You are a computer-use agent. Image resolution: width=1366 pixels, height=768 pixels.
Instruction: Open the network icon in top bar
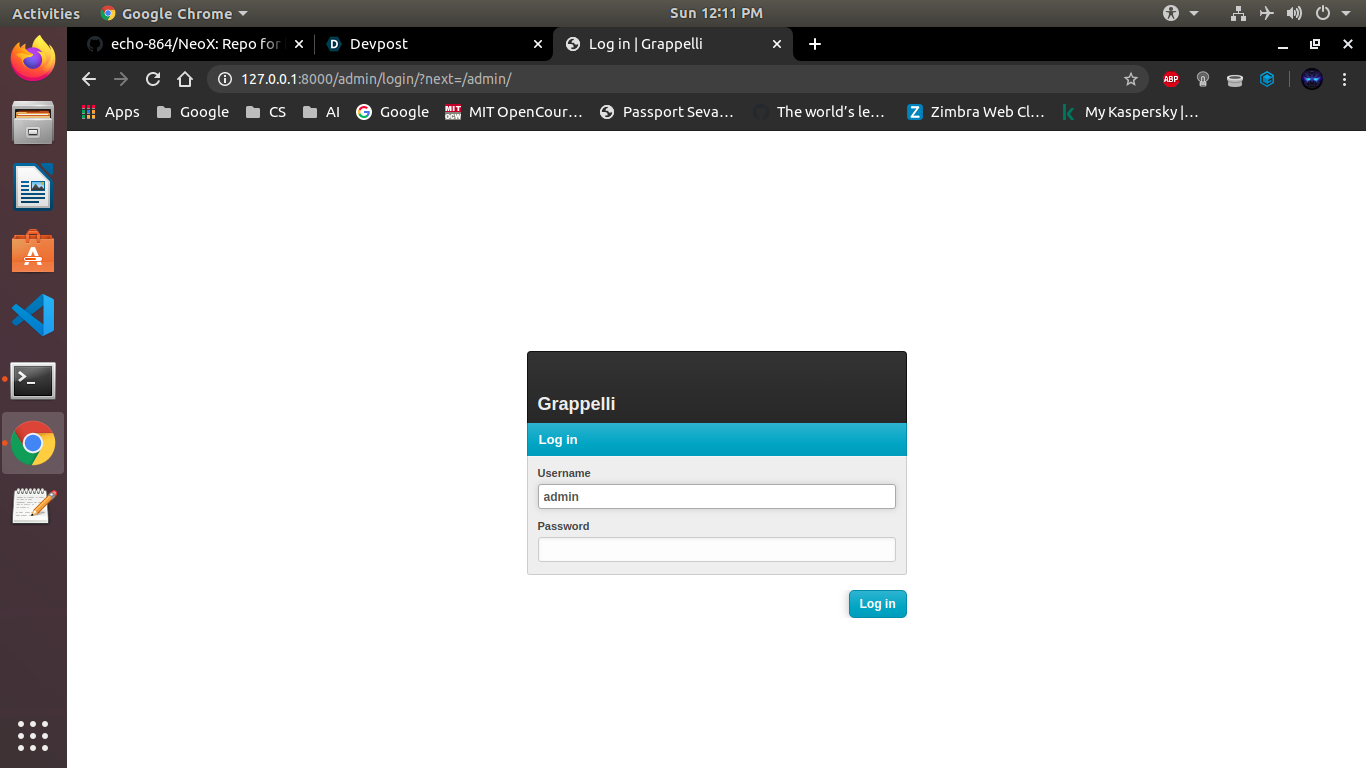click(x=1239, y=13)
